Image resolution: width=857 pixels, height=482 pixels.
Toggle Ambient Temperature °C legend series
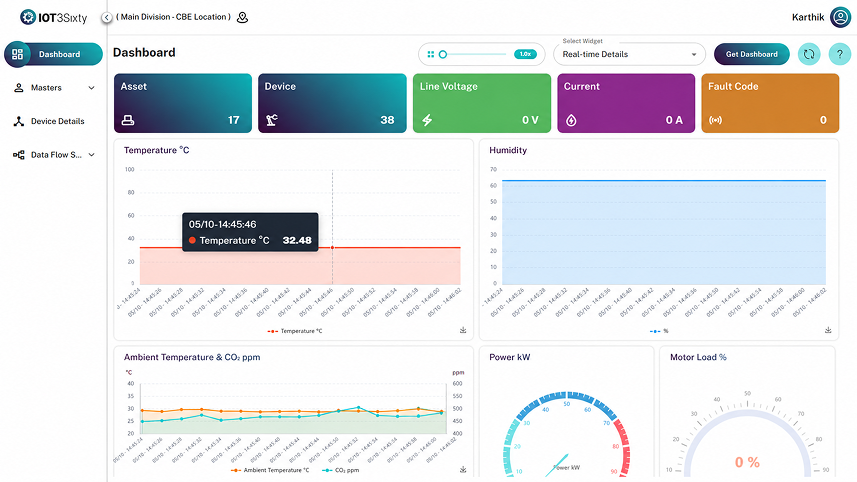[x=270, y=470]
